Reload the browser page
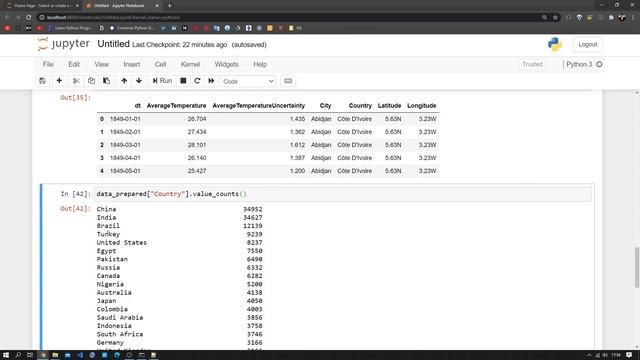640x360 pixels. (x=29, y=18)
